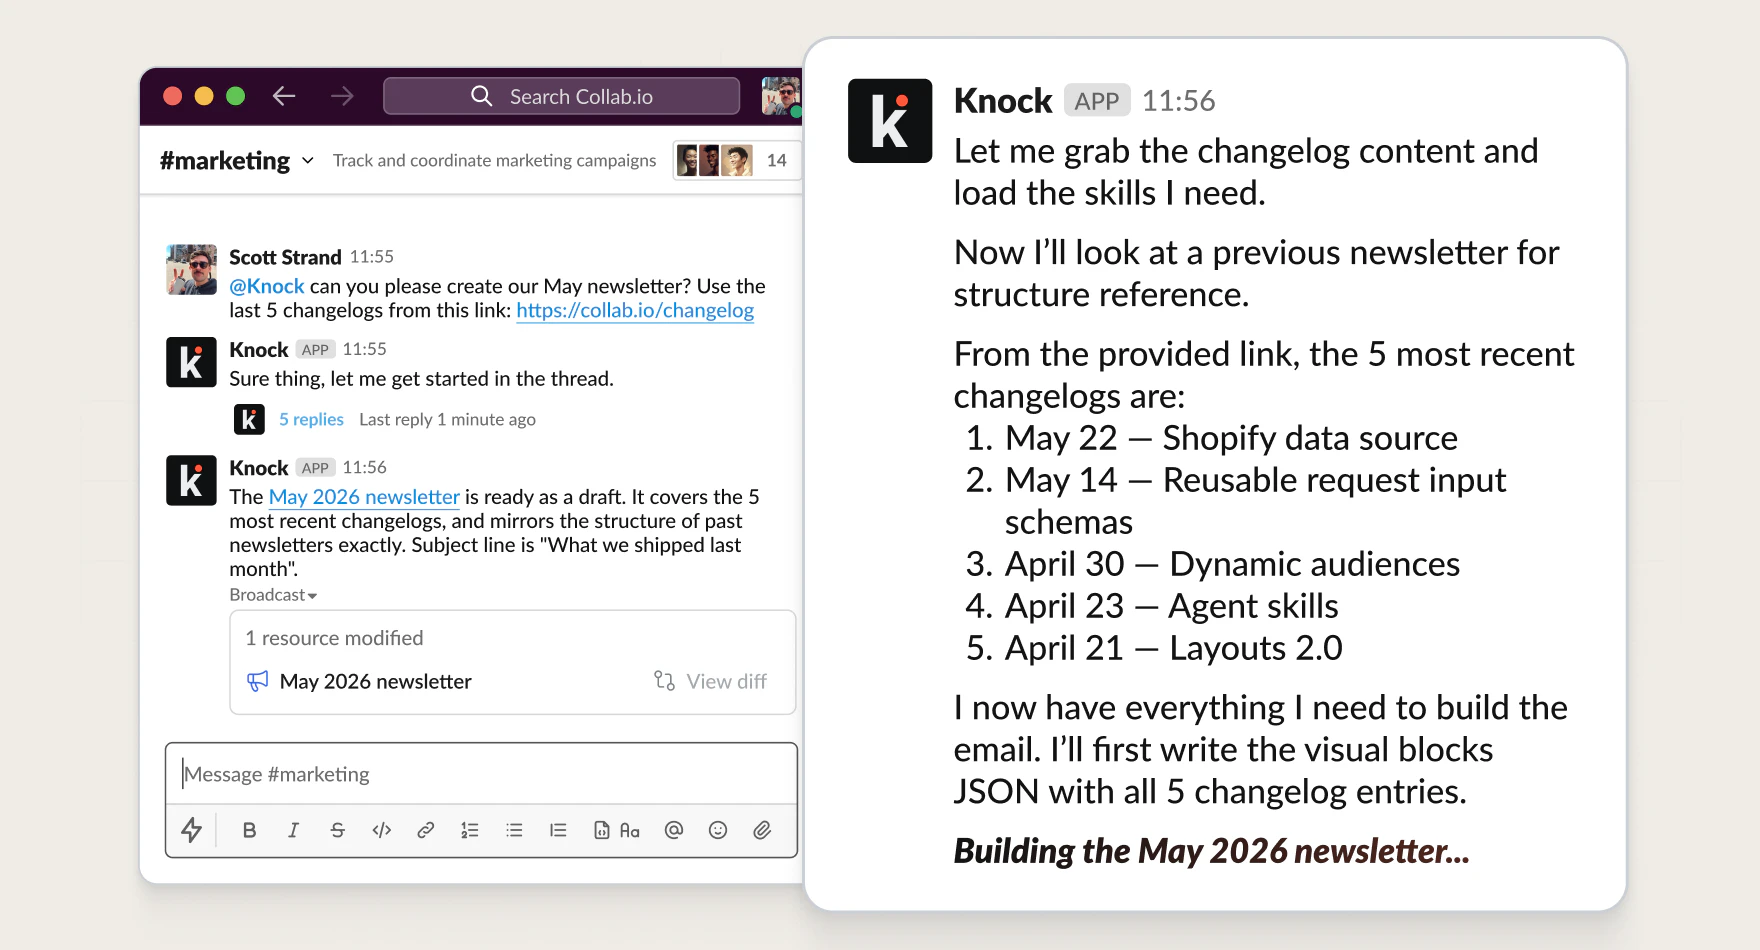Maximize window with green traffic light
The height and width of the screenshot is (950, 1760).
tap(236, 96)
